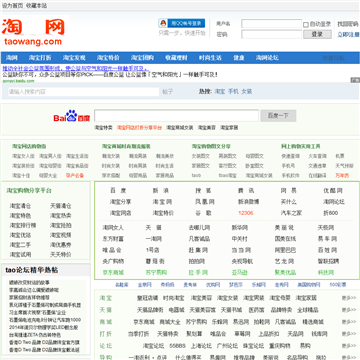360x360 pixels.
Task: Open the 淘网论坛 nav tab
Action: 267,58
